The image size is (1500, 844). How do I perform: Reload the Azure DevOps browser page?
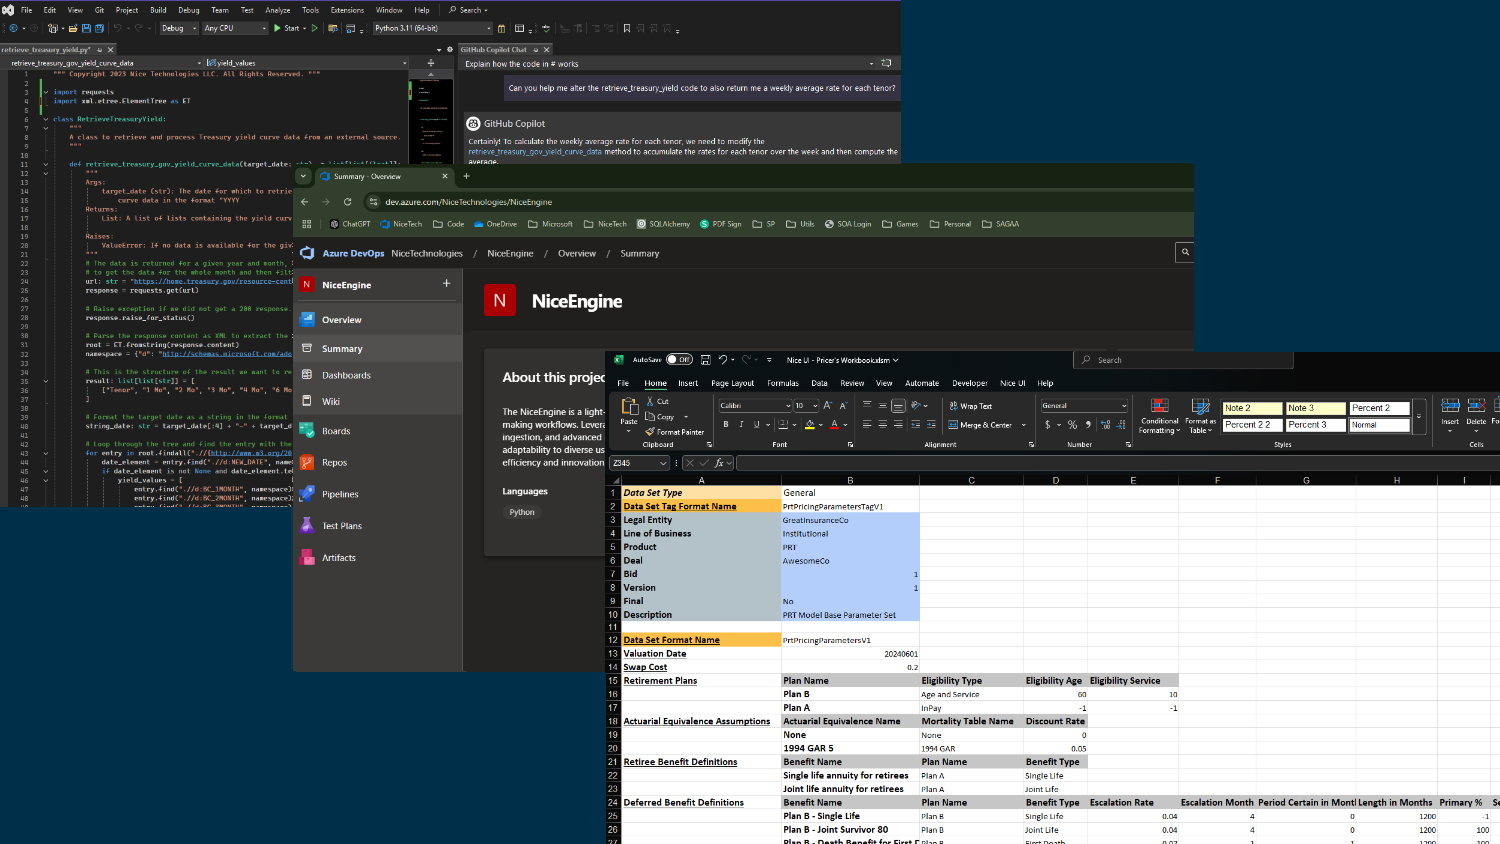click(x=348, y=202)
